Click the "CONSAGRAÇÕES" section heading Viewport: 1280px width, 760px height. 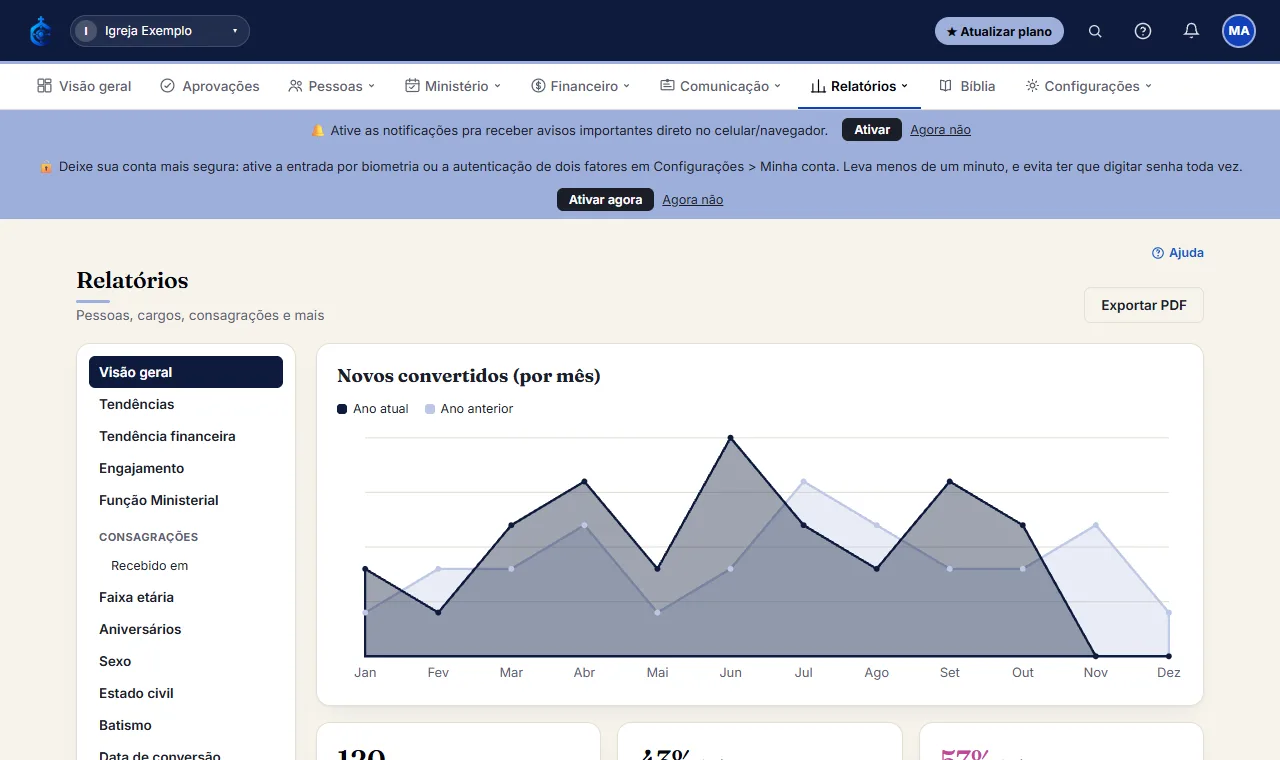(x=149, y=537)
